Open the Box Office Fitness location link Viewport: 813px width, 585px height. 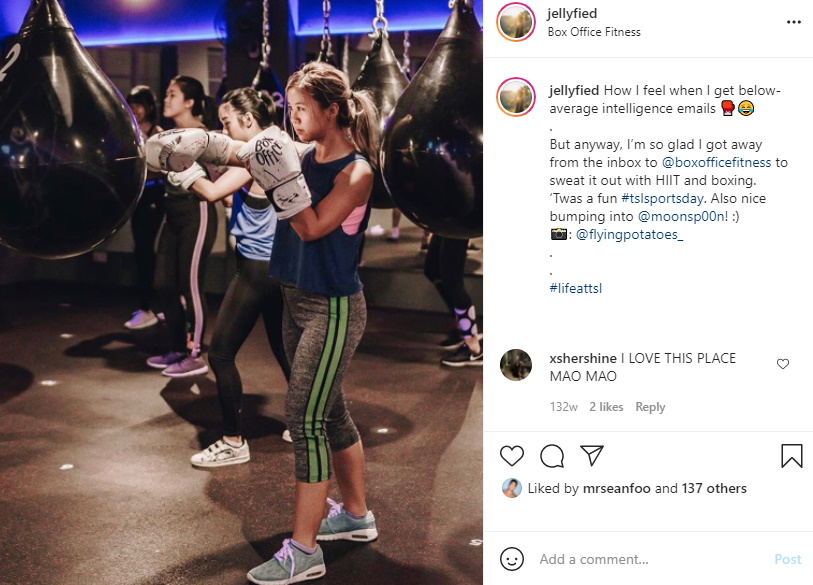tap(594, 32)
